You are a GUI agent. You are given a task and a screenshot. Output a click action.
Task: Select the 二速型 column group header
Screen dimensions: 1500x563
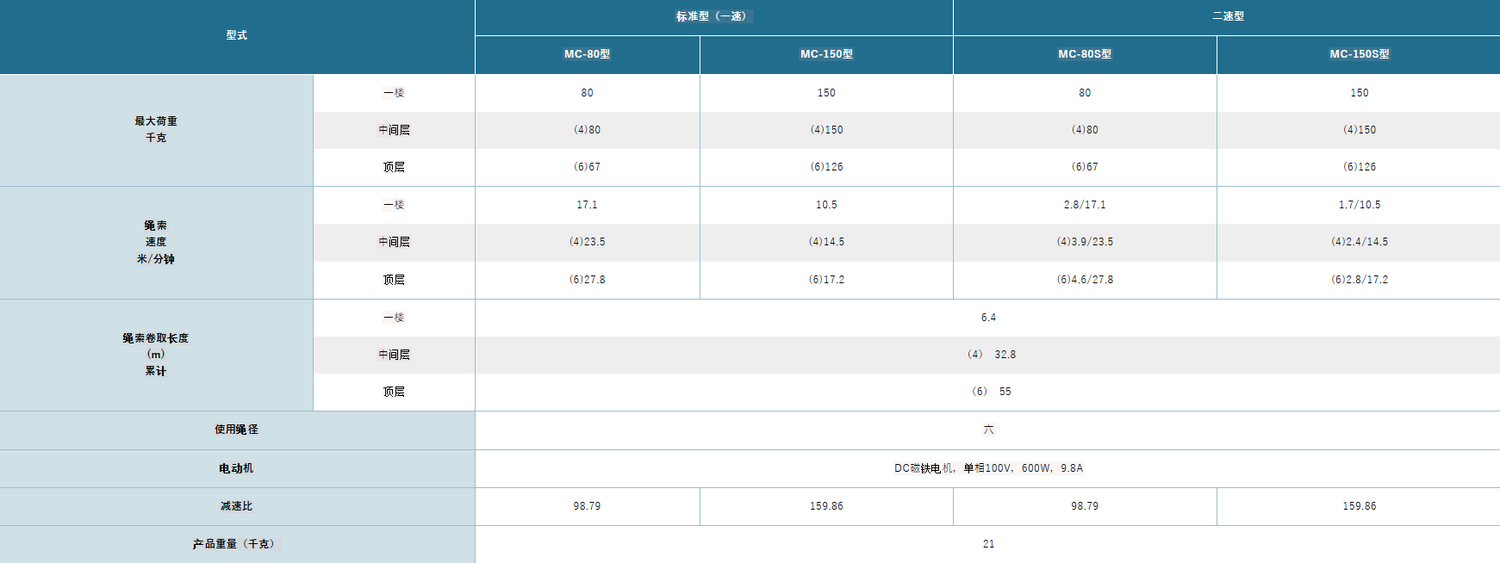point(1226,17)
